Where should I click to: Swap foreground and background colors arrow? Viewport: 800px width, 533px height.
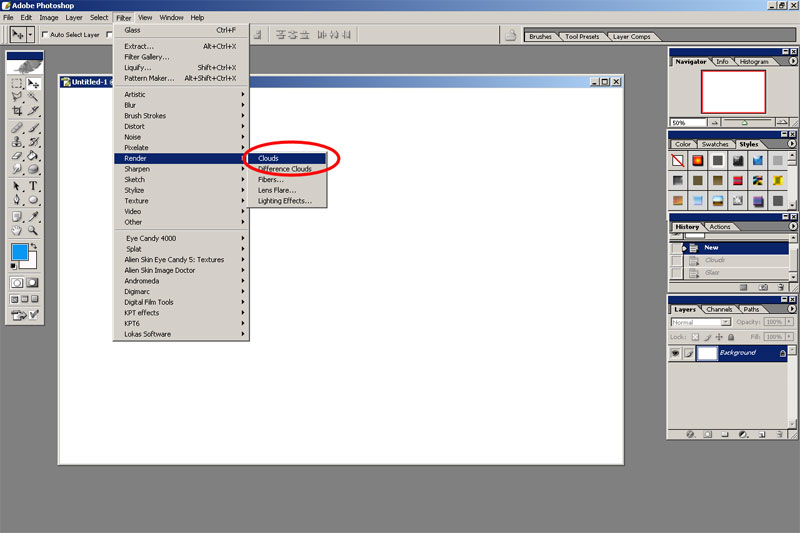click(x=34, y=246)
